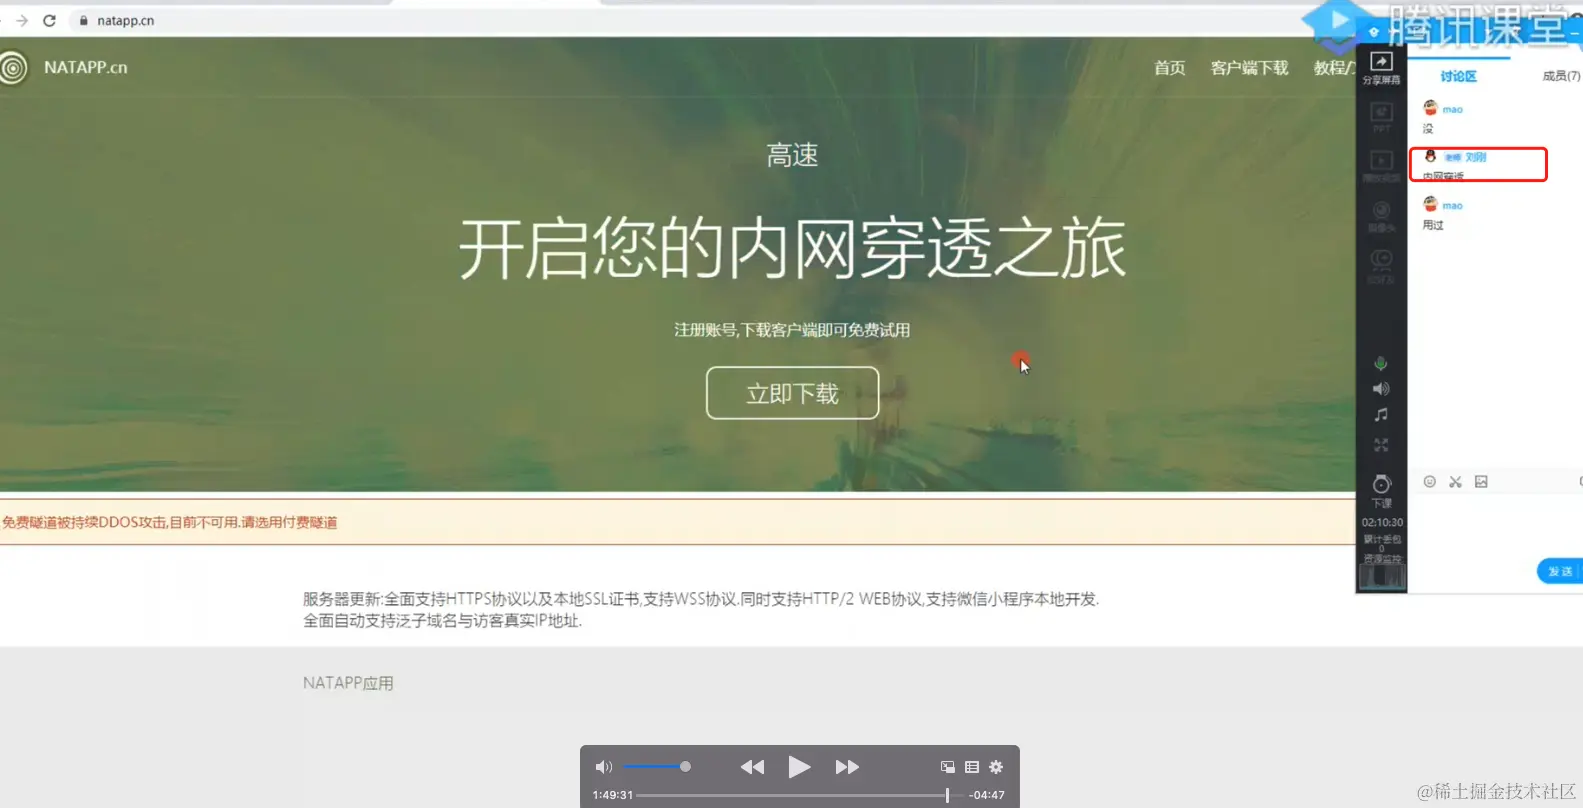Go forward in browser history
The width and height of the screenshot is (1583, 808).
[x=22, y=20]
